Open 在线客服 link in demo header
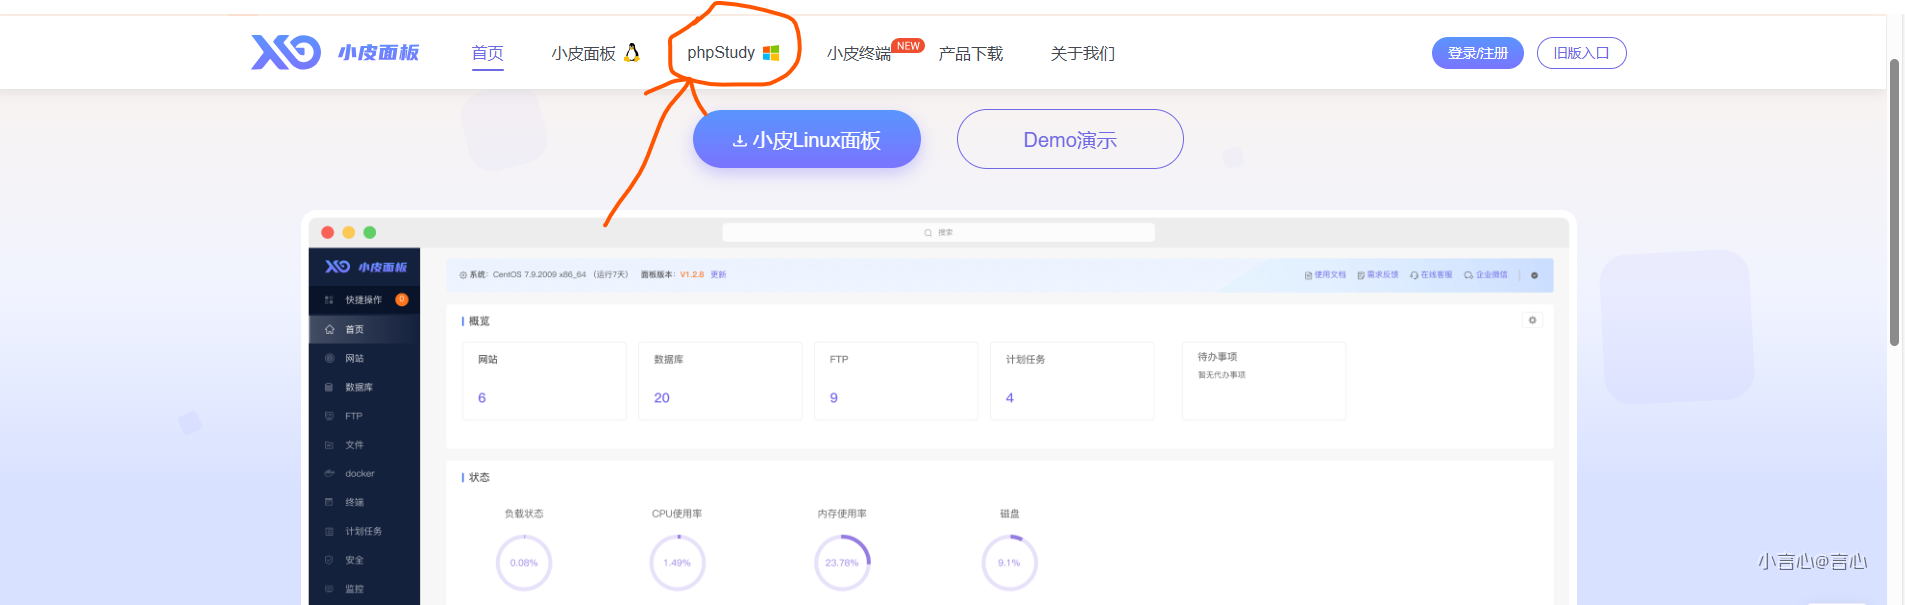This screenshot has height=605, width=1905. pyautogui.click(x=1431, y=274)
